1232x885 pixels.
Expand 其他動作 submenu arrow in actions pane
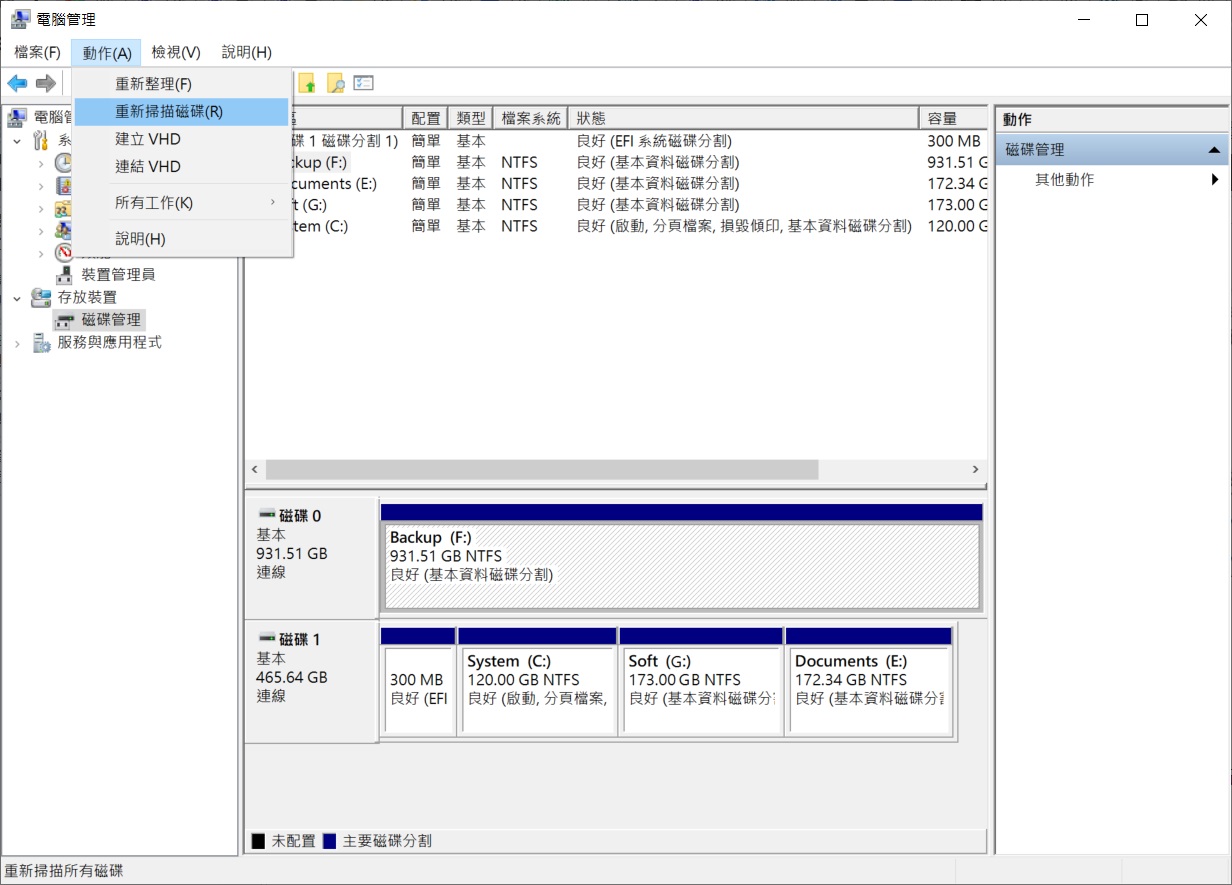pos(1215,180)
